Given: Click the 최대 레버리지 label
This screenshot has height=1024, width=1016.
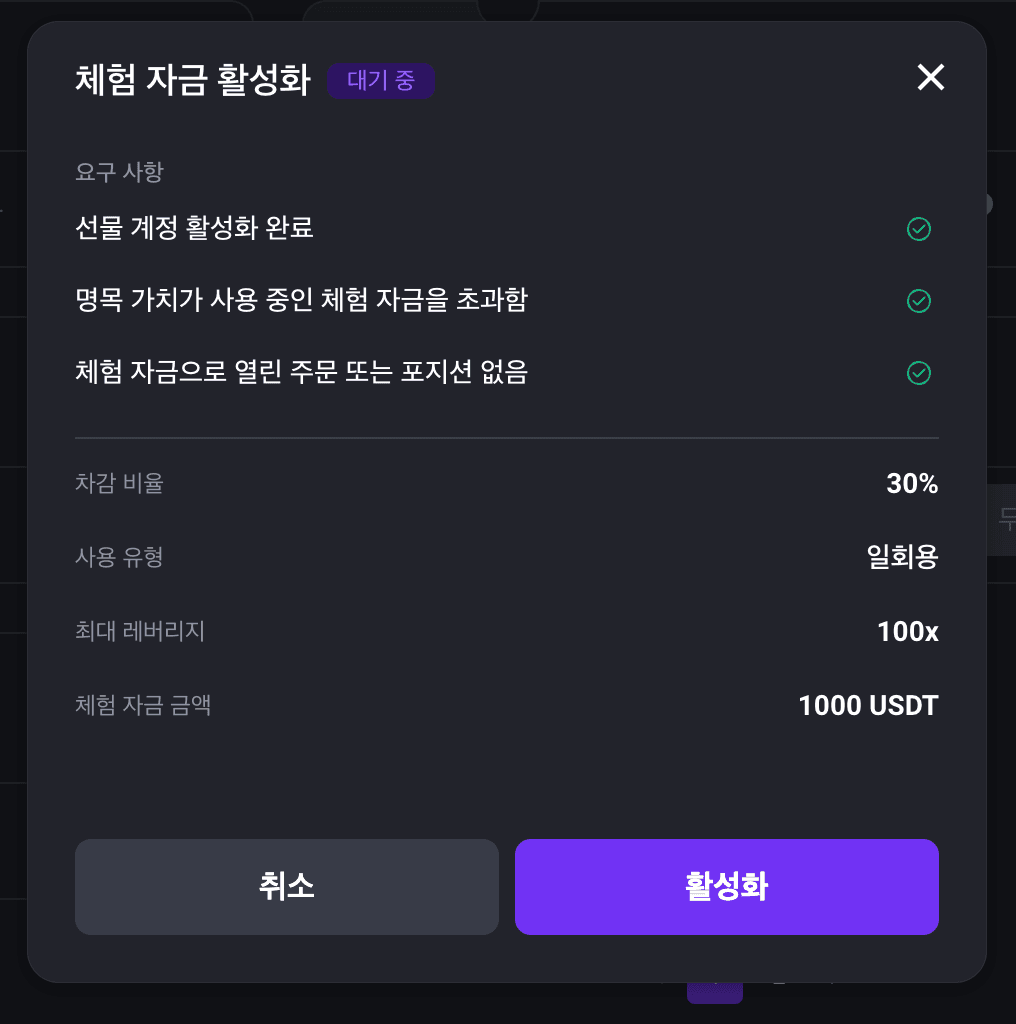Looking at the screenshot, I should click(140, 631).
